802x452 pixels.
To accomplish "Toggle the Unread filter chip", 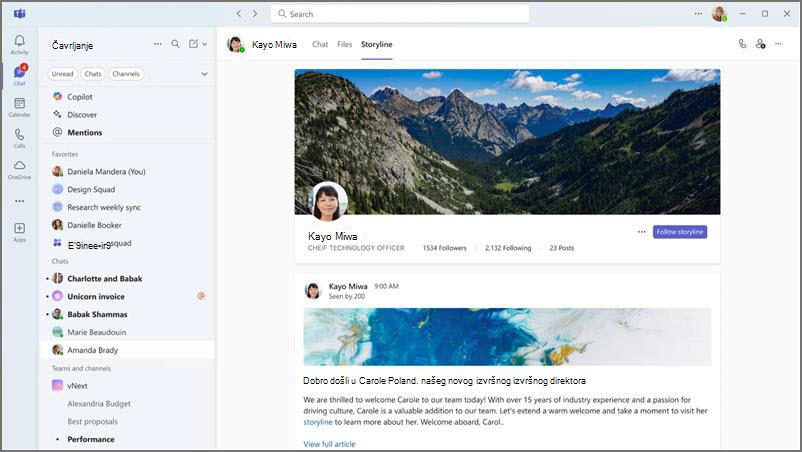I will coord(62,74).
